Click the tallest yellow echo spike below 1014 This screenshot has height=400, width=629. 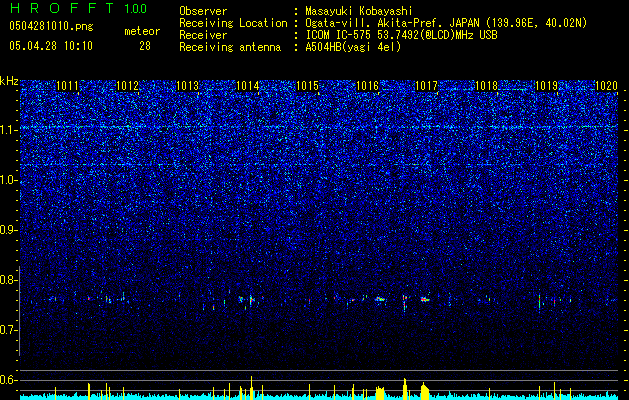(252, 388)
